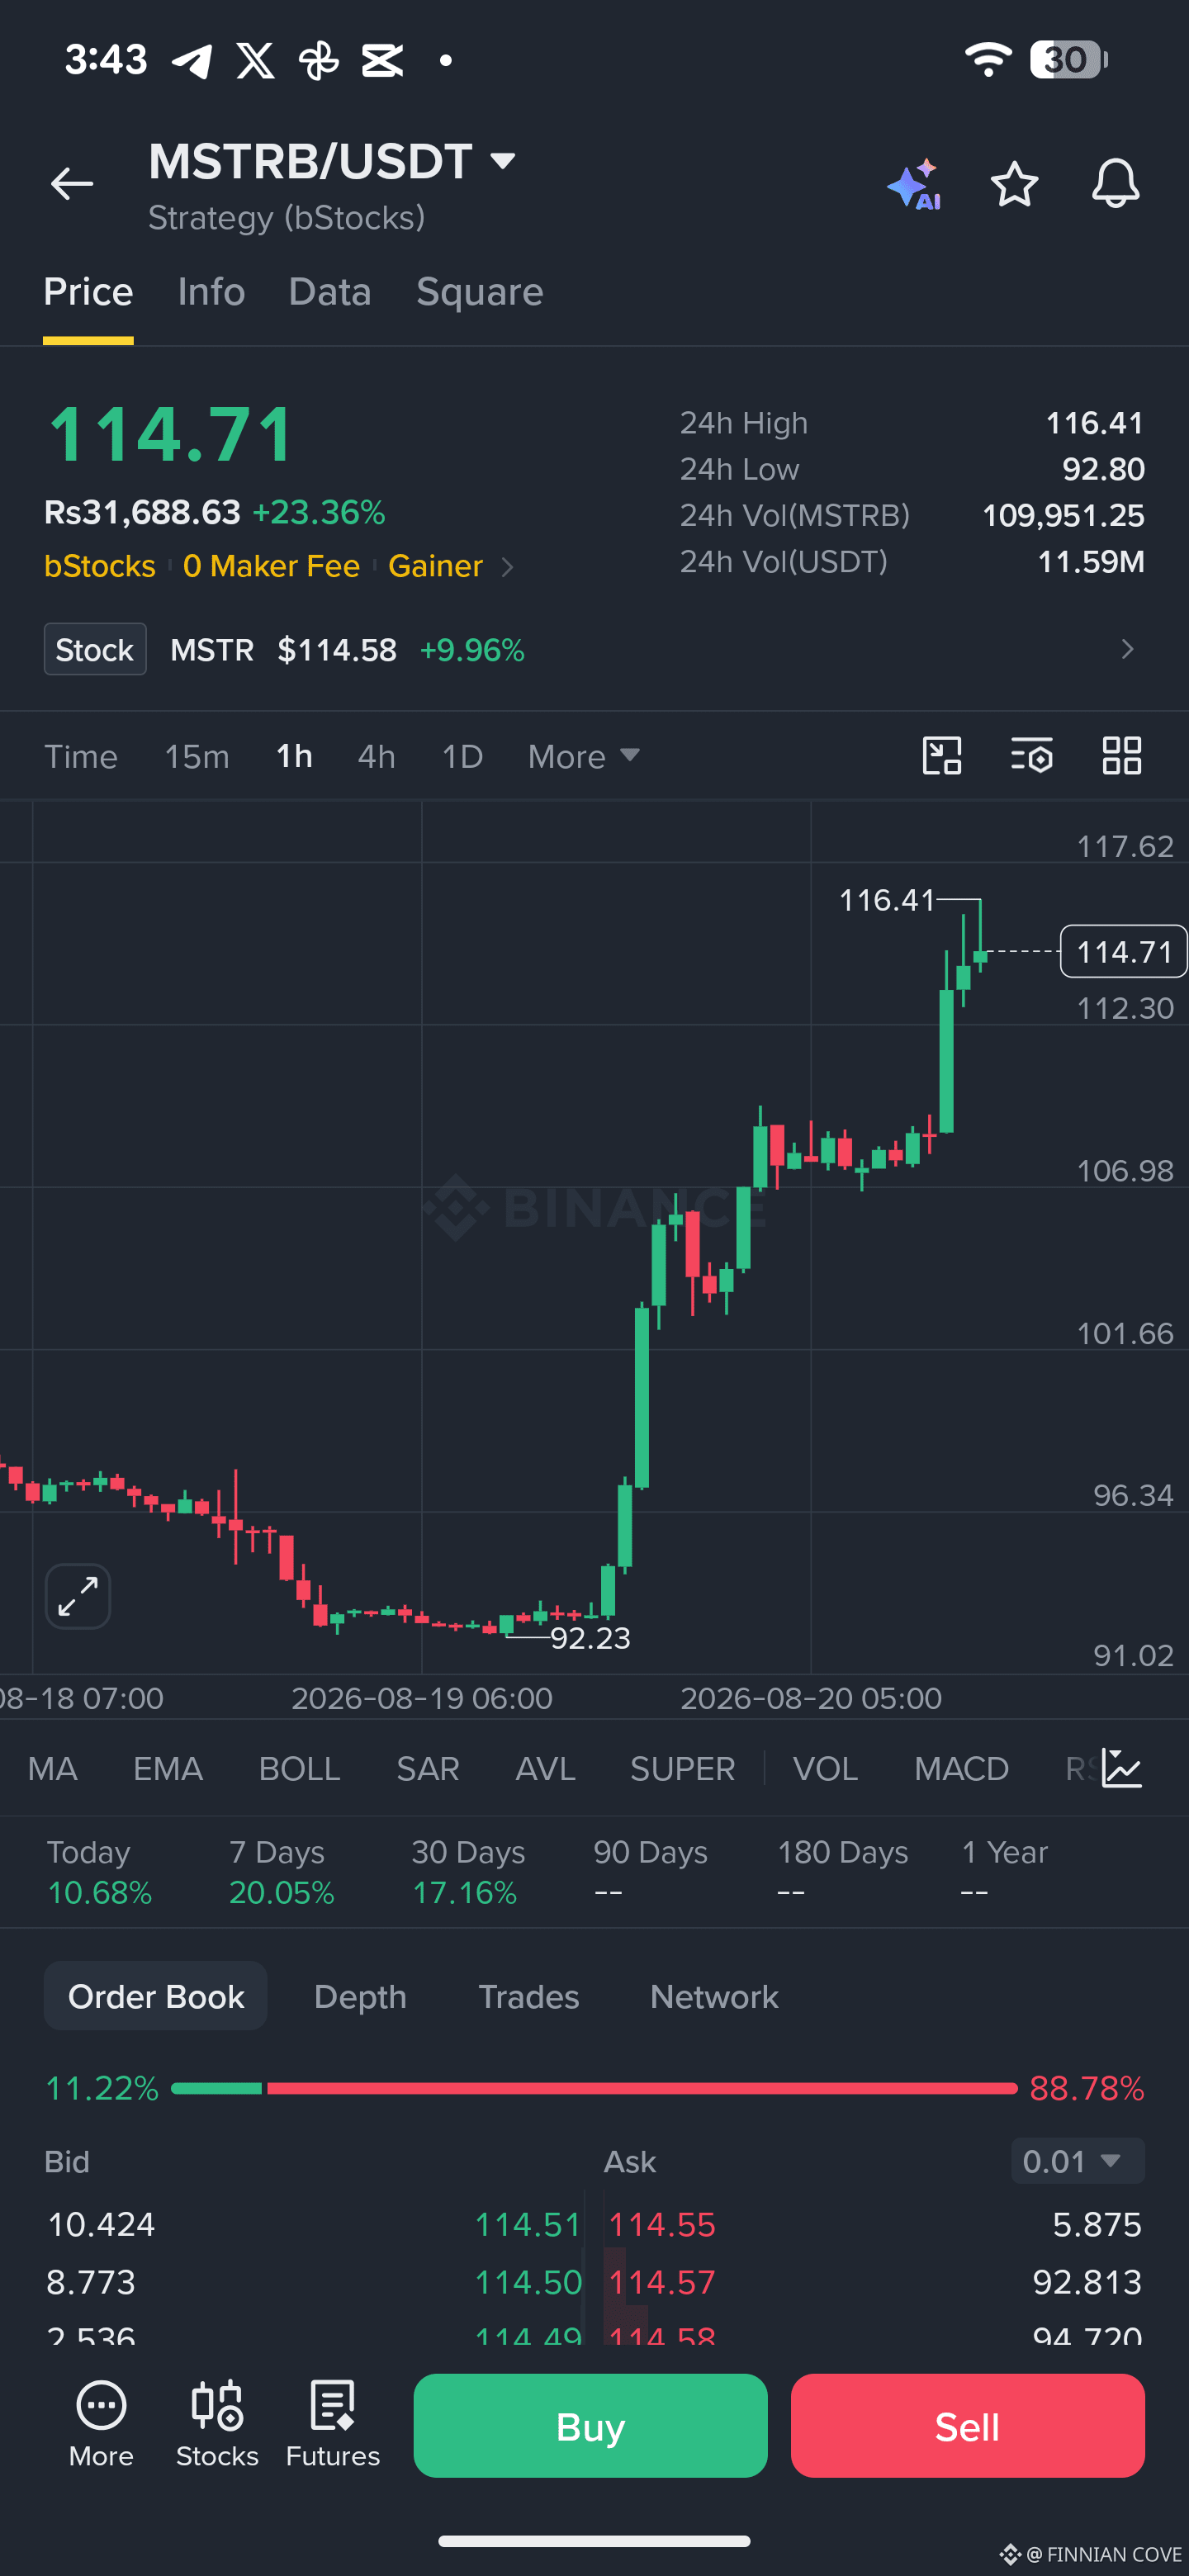Select 4h chart interval

point(377,756)
